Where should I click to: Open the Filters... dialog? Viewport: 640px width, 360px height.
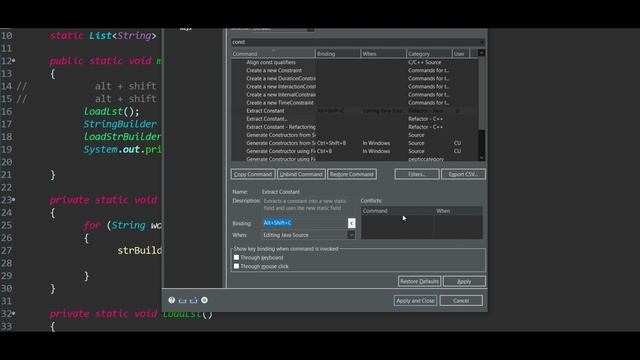tap(417, 174)
